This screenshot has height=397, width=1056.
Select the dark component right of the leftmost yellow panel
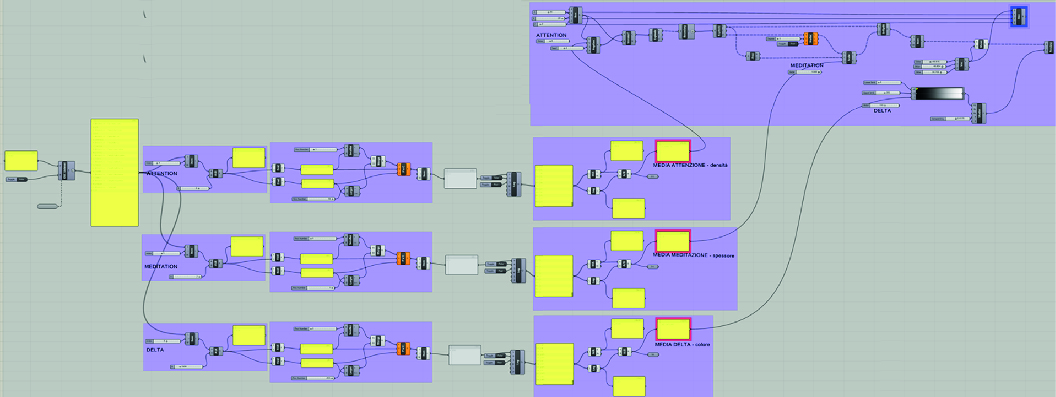(x=66, y=171)
